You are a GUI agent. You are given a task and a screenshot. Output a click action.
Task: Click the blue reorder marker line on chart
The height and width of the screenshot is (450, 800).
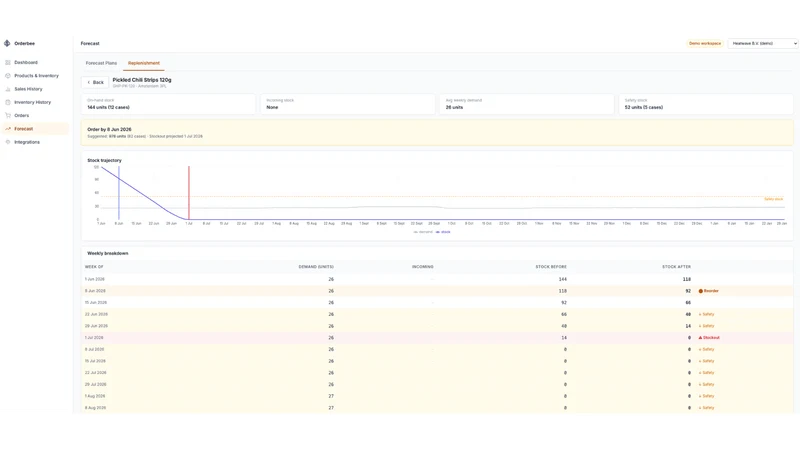[119, 193]
